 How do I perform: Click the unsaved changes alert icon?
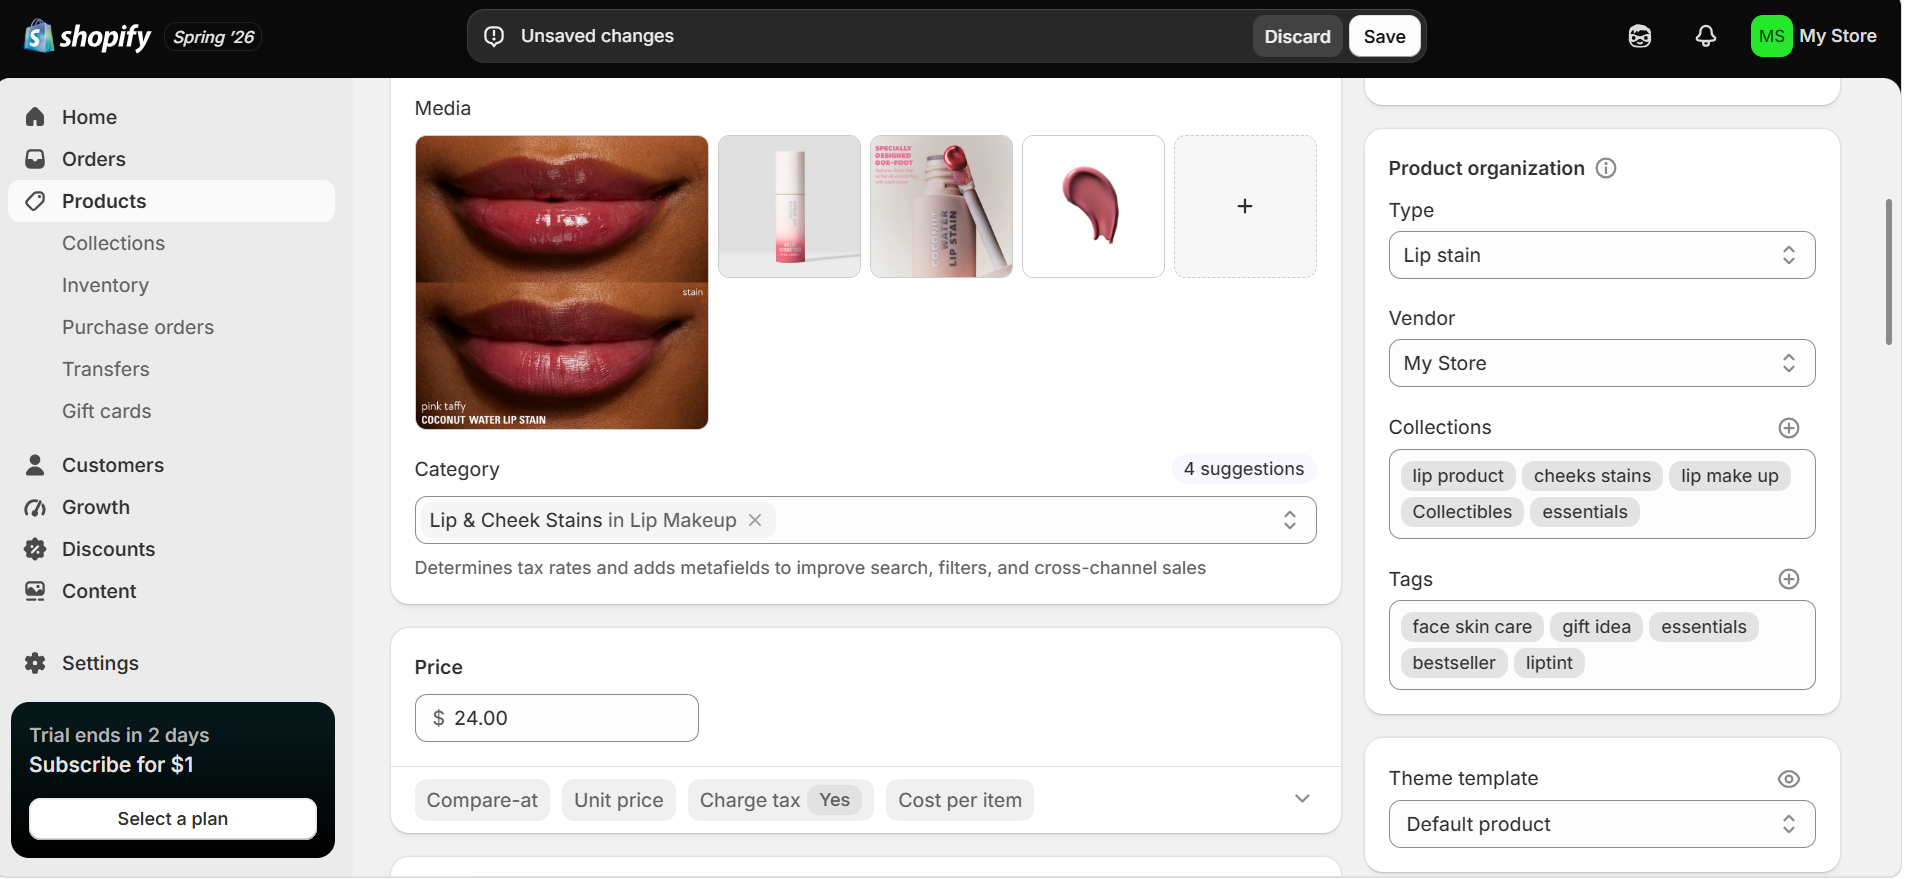[494, 36]
